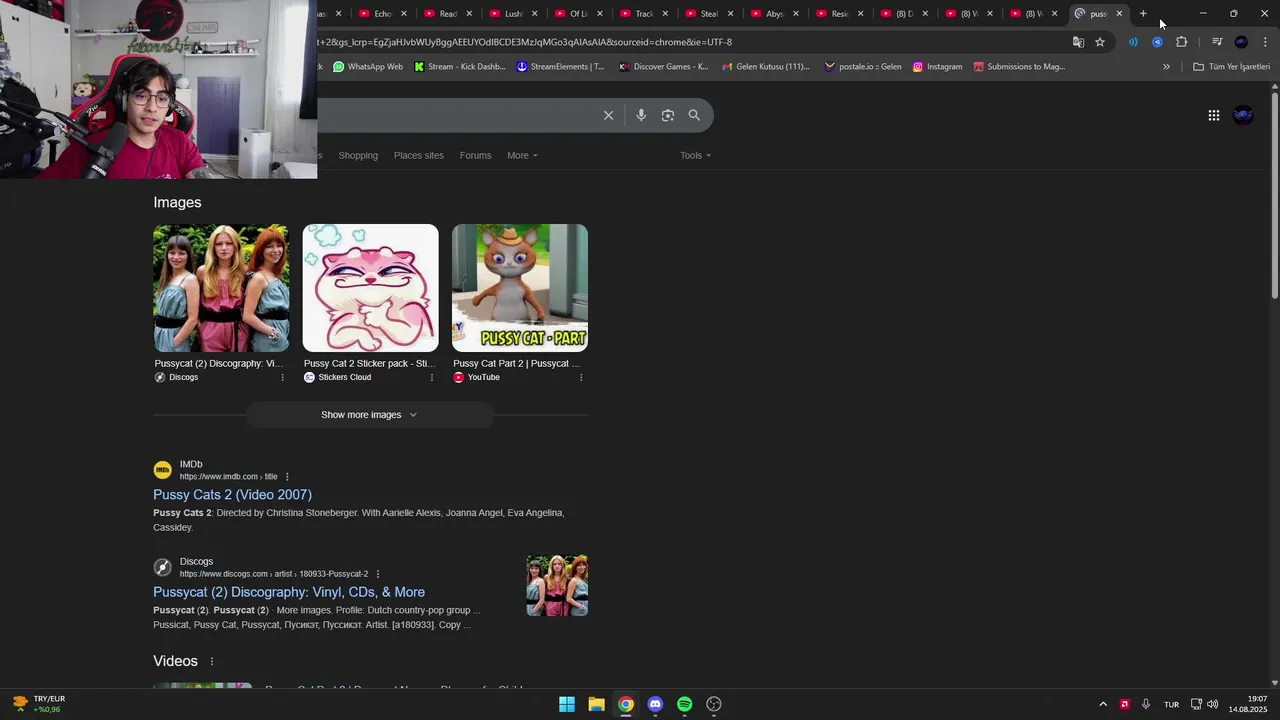The height and width of the screenshot is (720, 1280).
Task: Open WhatsApp Web bookmark
Action: pos(368,67)
